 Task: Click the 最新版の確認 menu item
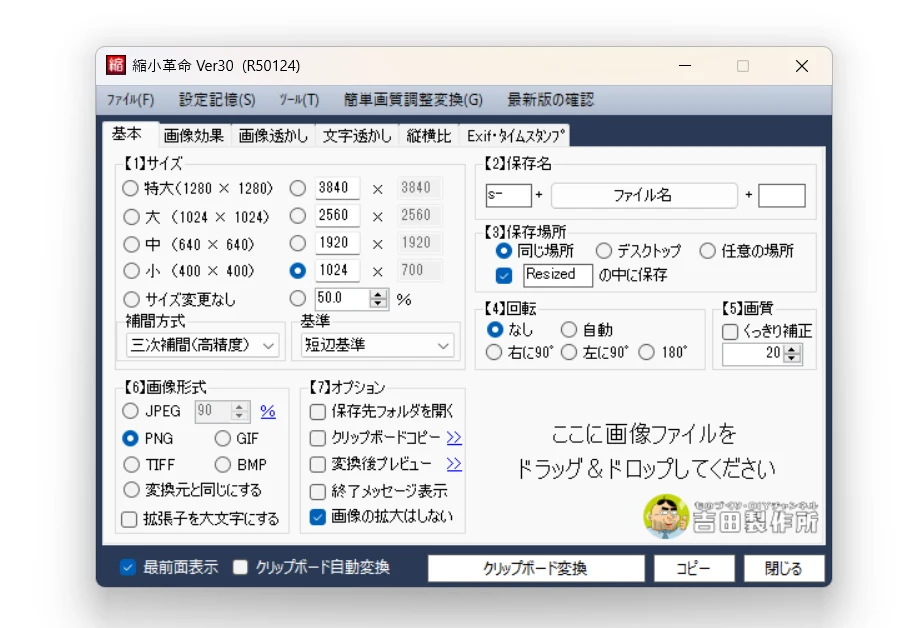(x=550, y=100)
